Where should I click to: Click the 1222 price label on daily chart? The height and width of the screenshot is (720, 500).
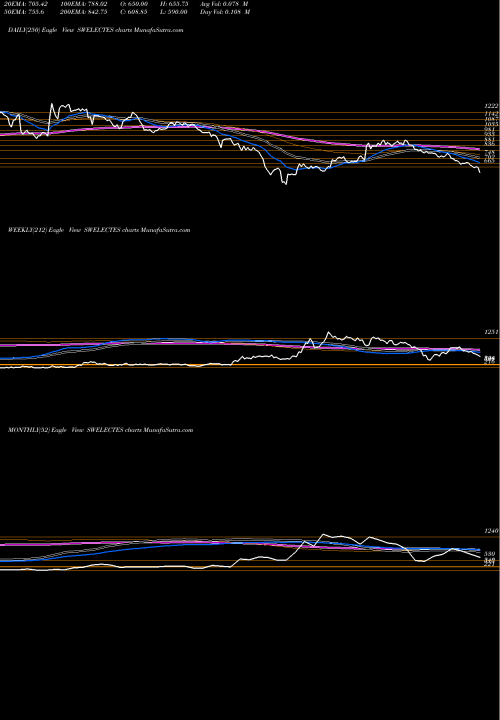(491, 106)
